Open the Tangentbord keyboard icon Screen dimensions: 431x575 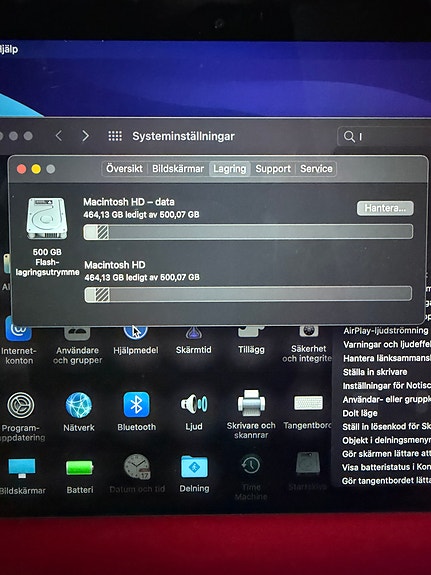[308, 403]
